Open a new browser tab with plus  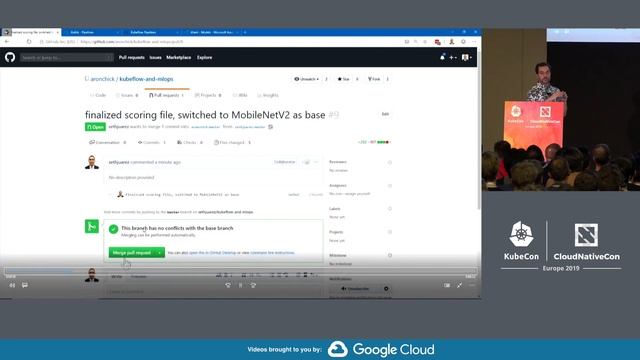245,32
